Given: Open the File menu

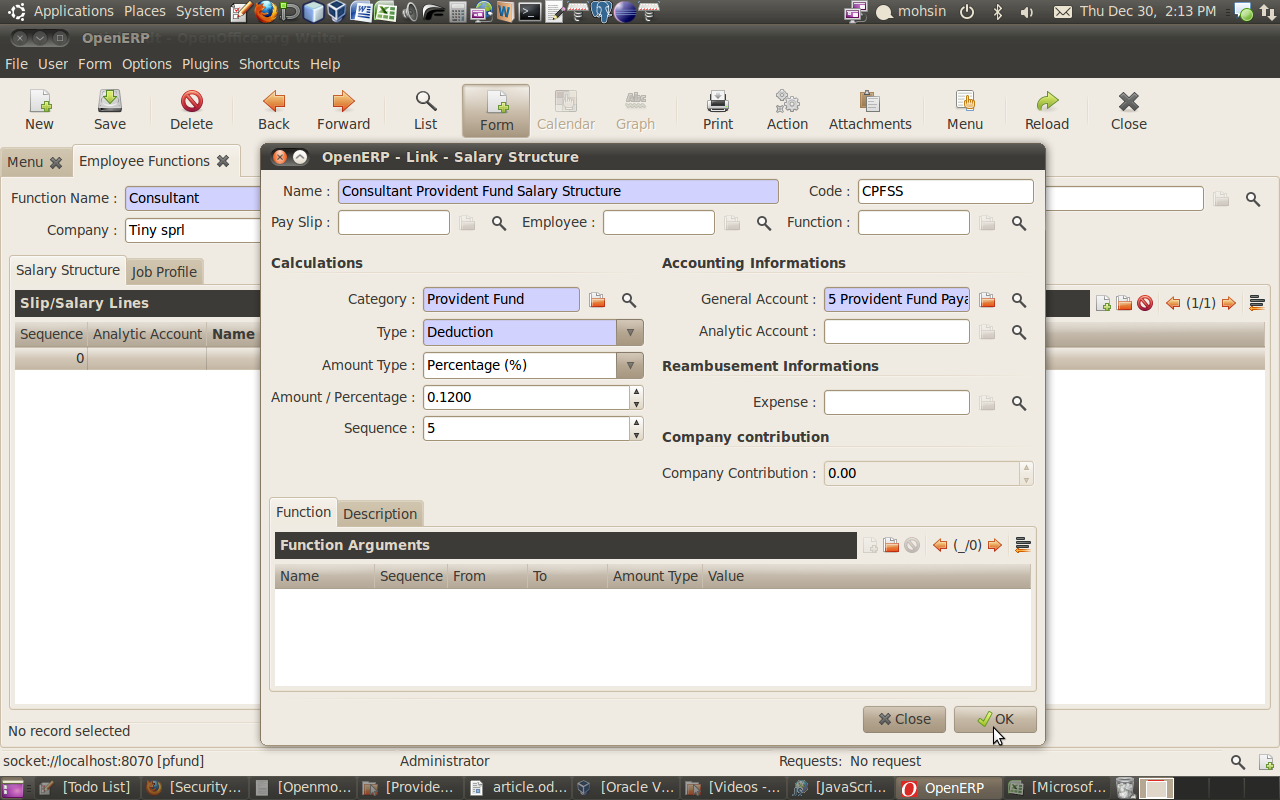Looking at the screenshot, I should tap(16, 63).
